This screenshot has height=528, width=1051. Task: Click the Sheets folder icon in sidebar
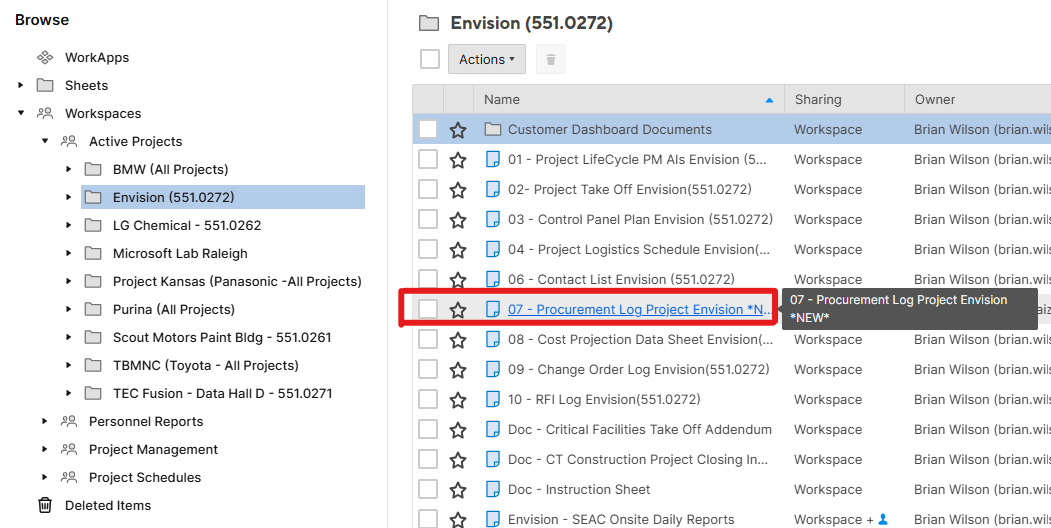pos(45,86)
